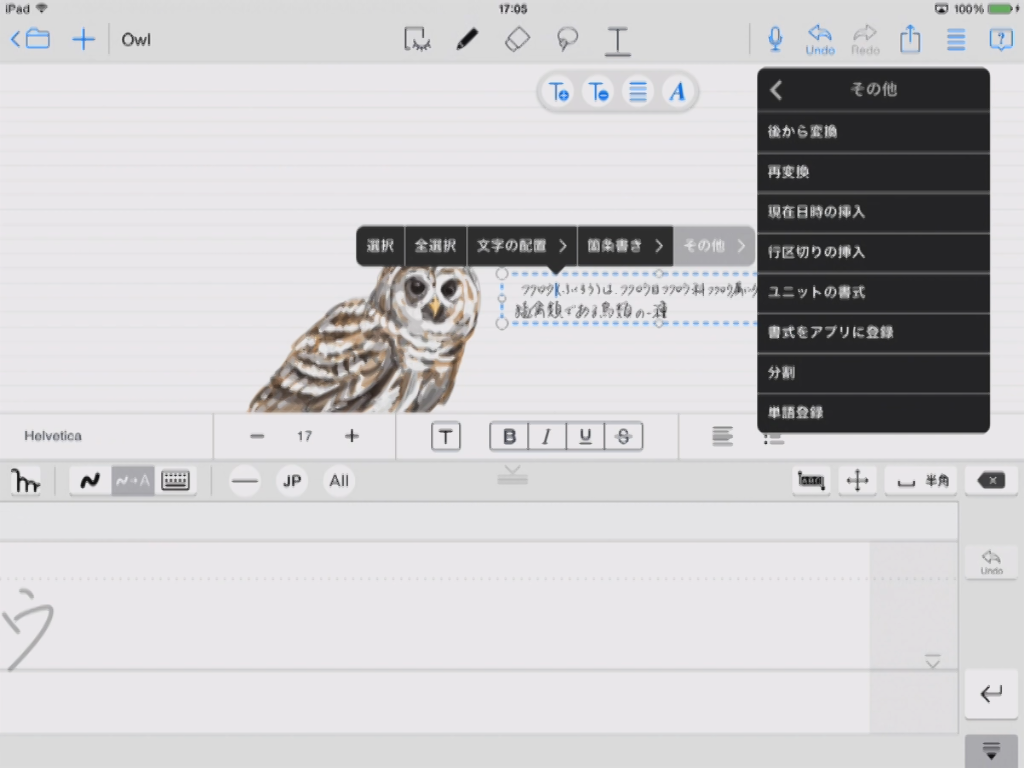Decrease font size with minus button
Viewport: 1024px width, 768px height.
pyautogui.click(x=257, y=436)
